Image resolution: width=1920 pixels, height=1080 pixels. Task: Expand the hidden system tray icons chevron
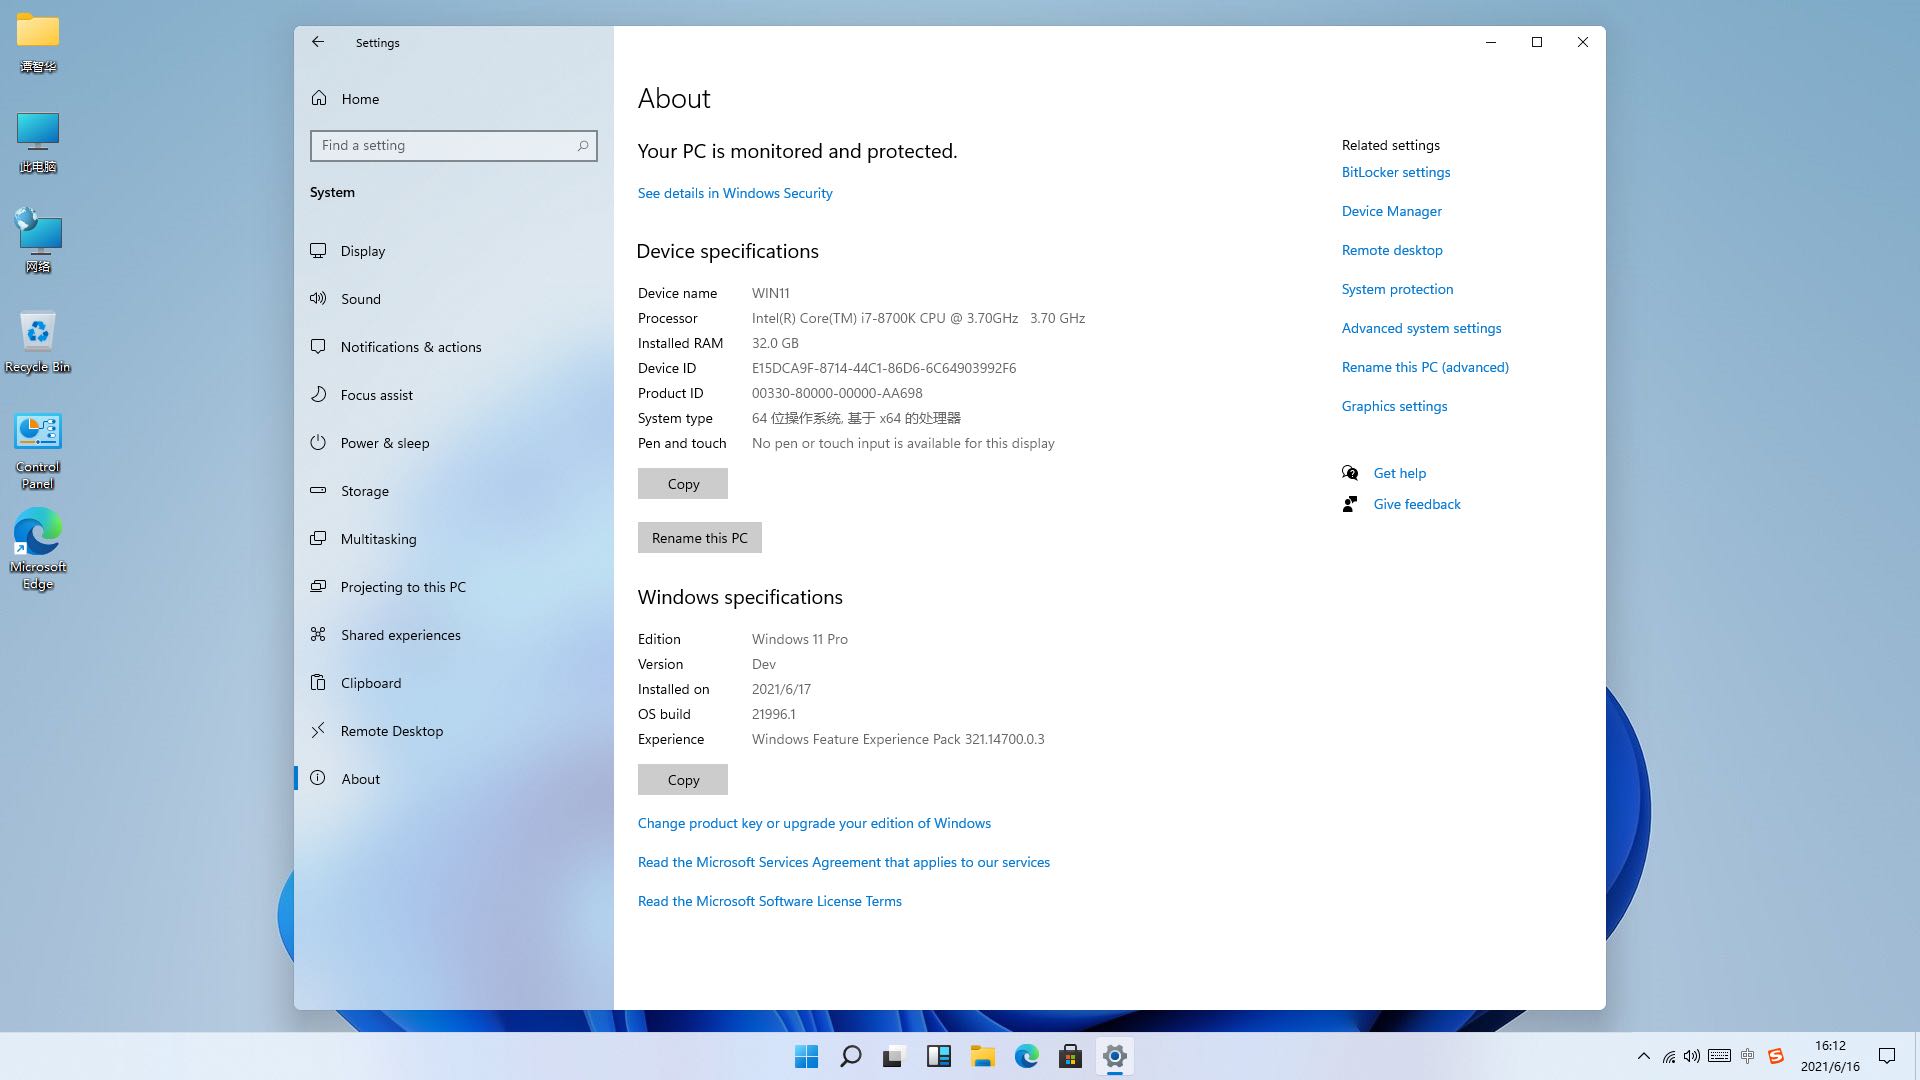(1643, 1056)
